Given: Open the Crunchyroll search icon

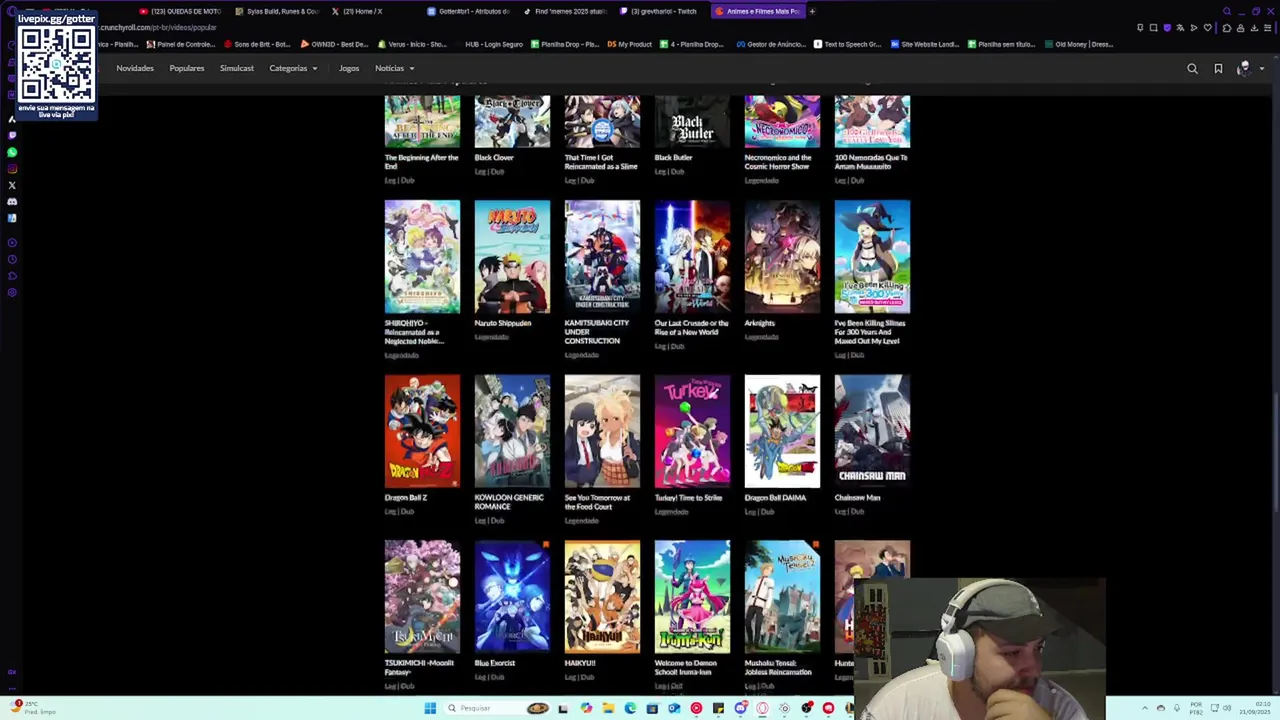Looking at the screenshot, I should [1192, 69].
